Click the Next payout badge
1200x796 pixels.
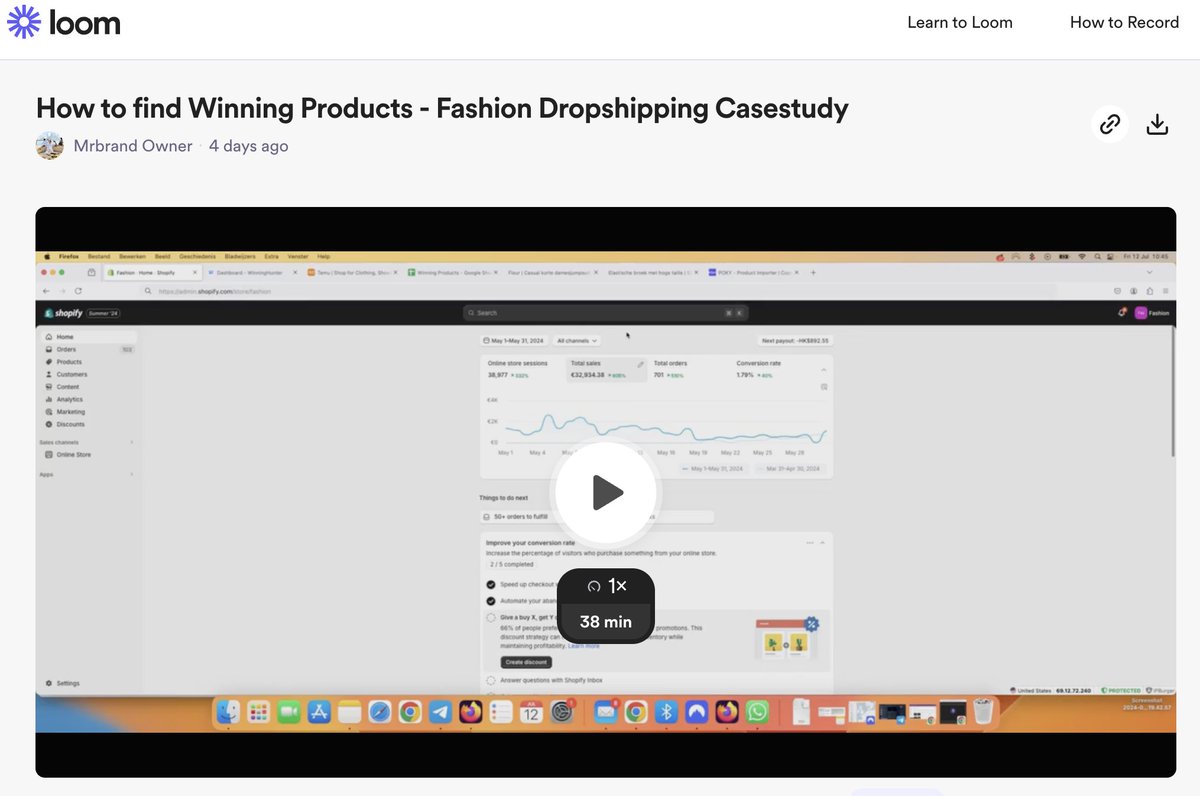pos(794,341)
